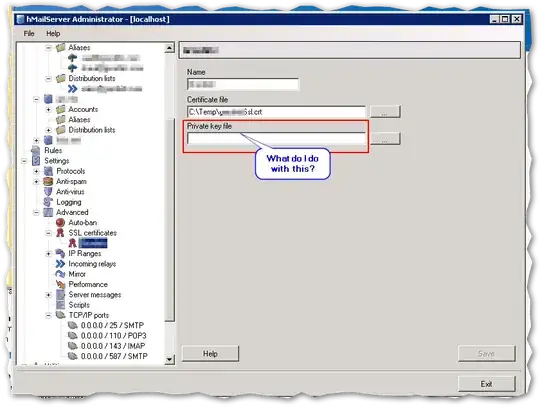
Task: Click the Private key file field
Action: [x=276, y=139]
